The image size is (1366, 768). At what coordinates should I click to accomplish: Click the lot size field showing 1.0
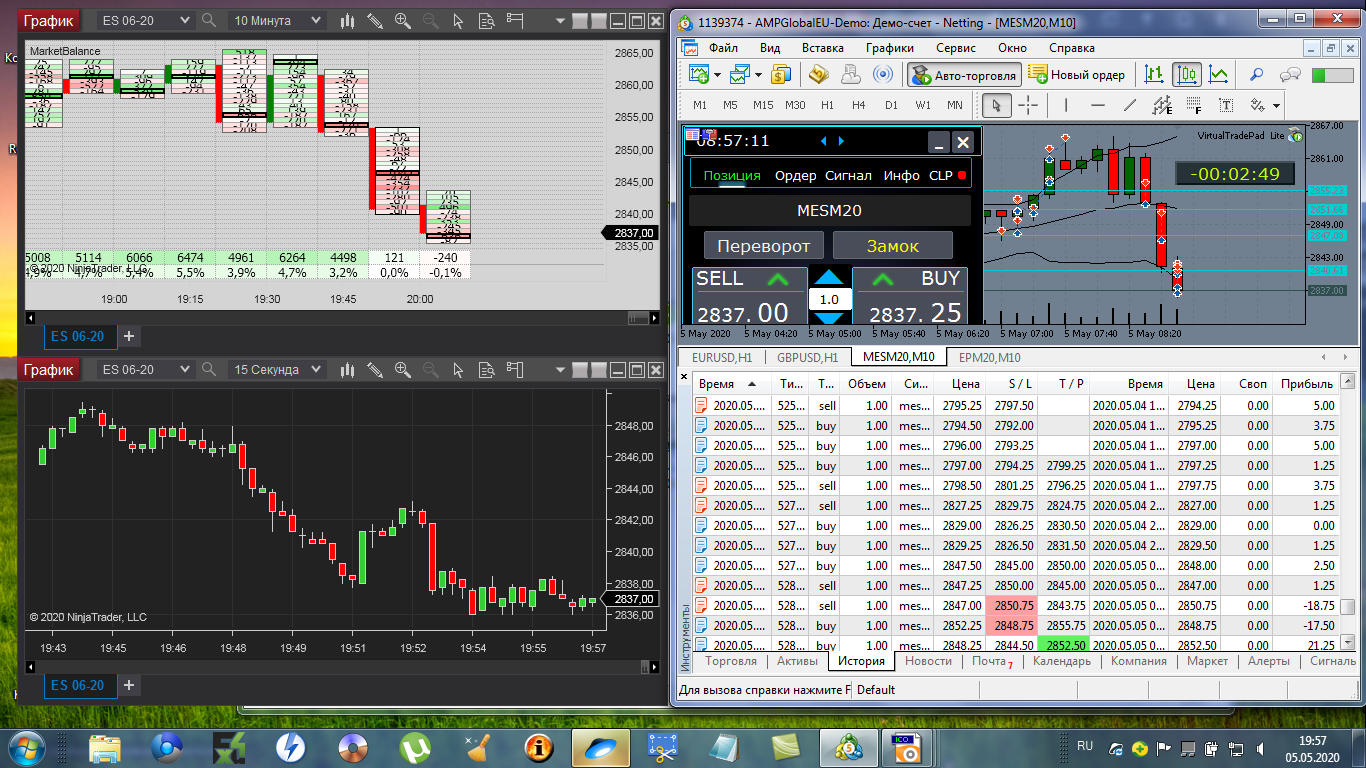pos(830,299)
